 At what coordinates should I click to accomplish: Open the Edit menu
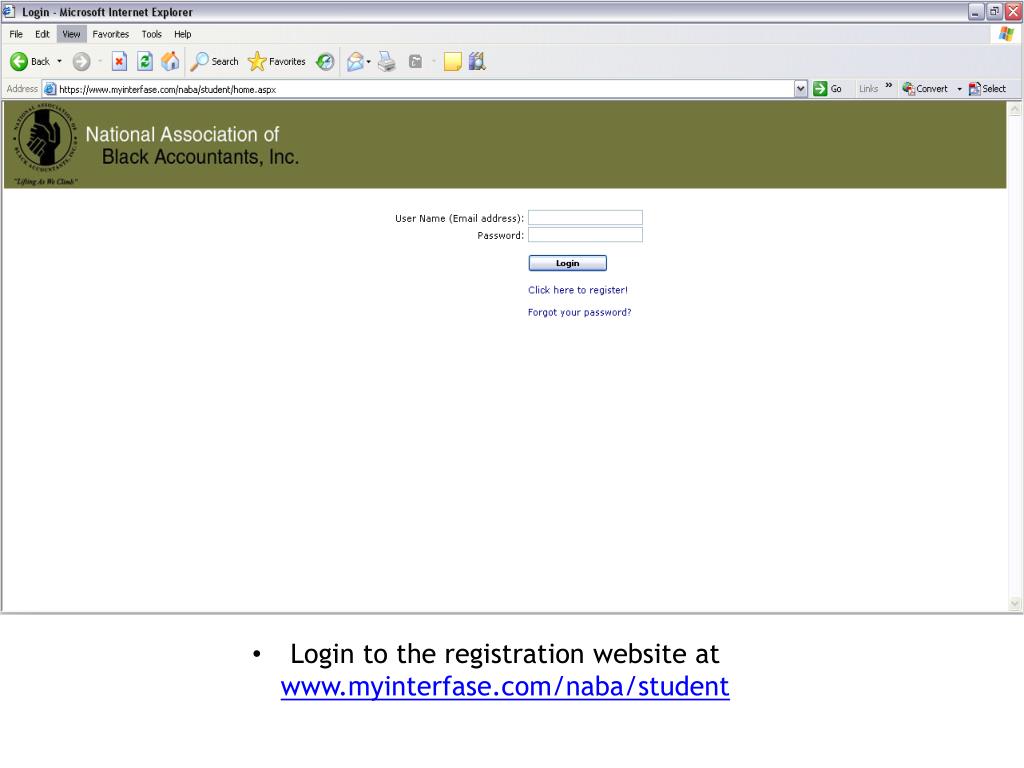coord(42,34)
